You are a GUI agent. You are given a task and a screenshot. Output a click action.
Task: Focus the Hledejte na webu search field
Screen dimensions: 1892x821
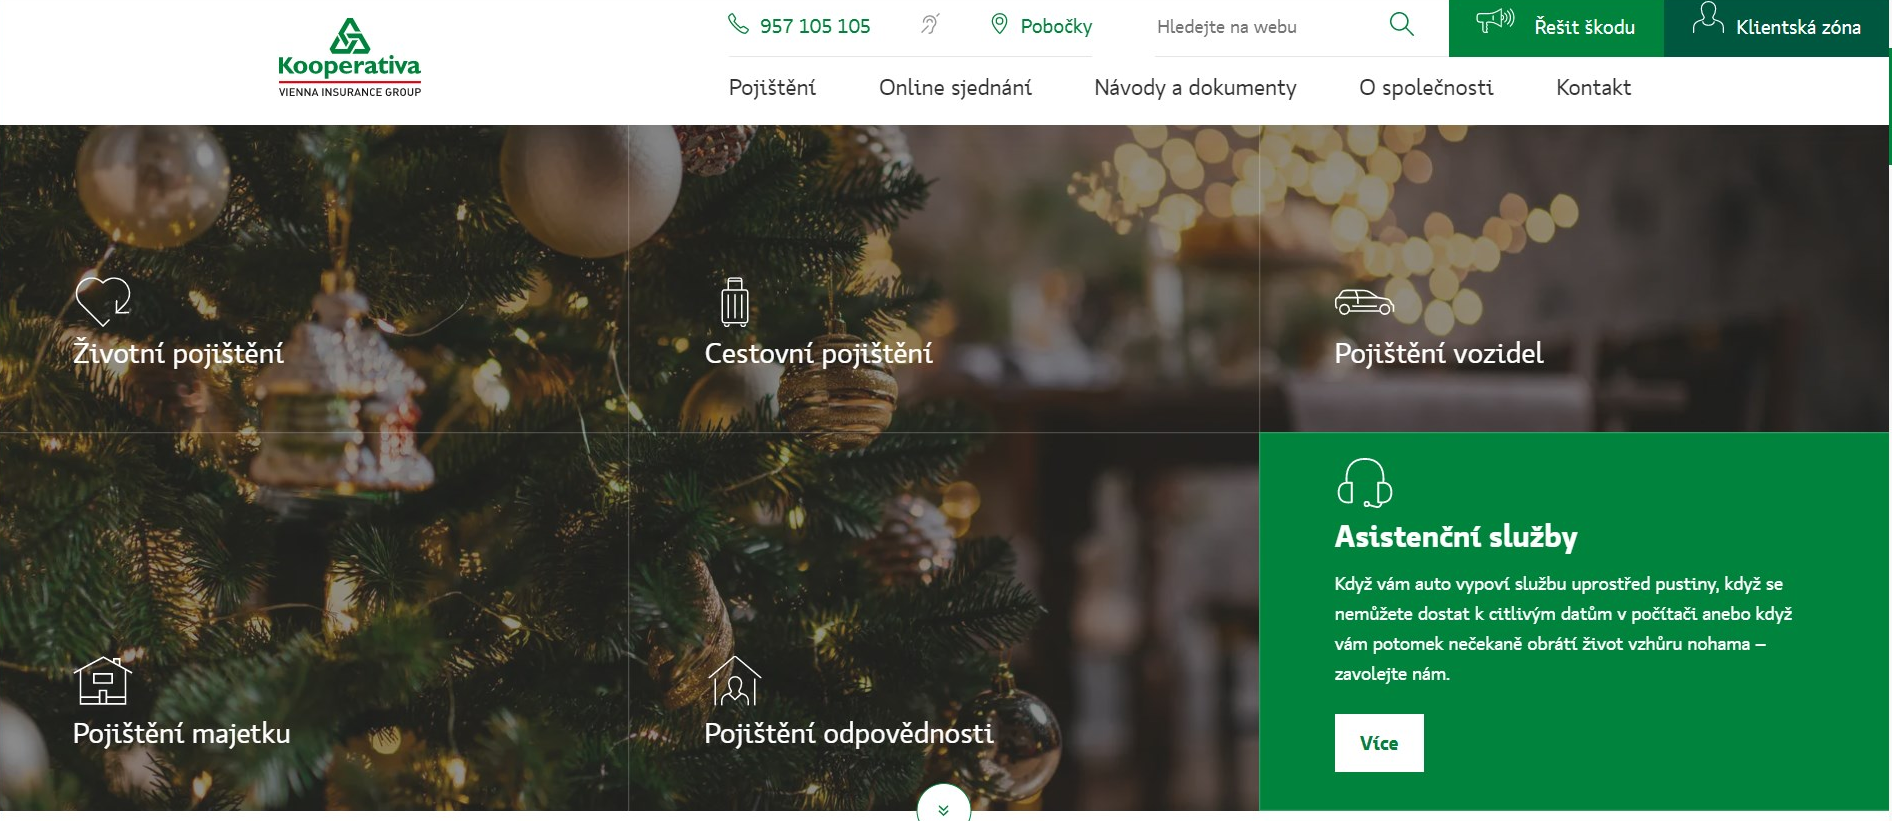(1265, 27)
